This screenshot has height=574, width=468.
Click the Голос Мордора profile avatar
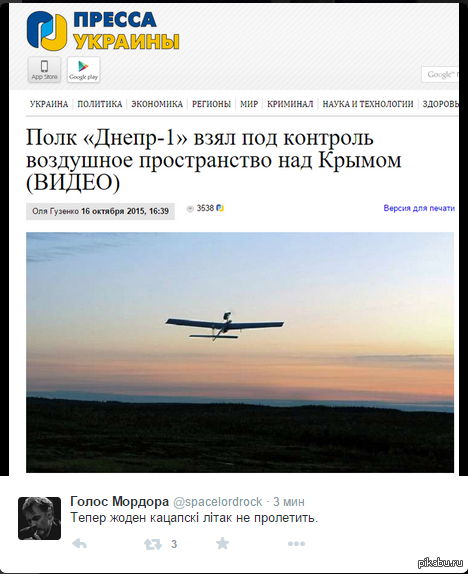click(x=40, y=518)
